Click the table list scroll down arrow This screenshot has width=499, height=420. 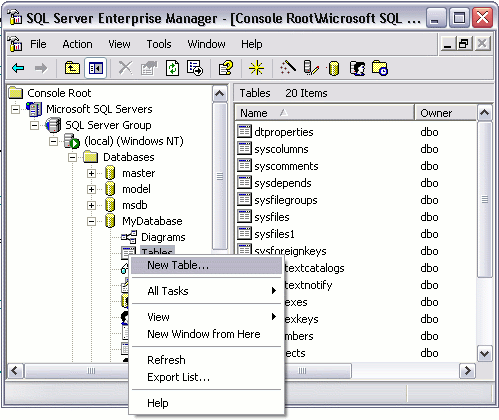(484, 353)
